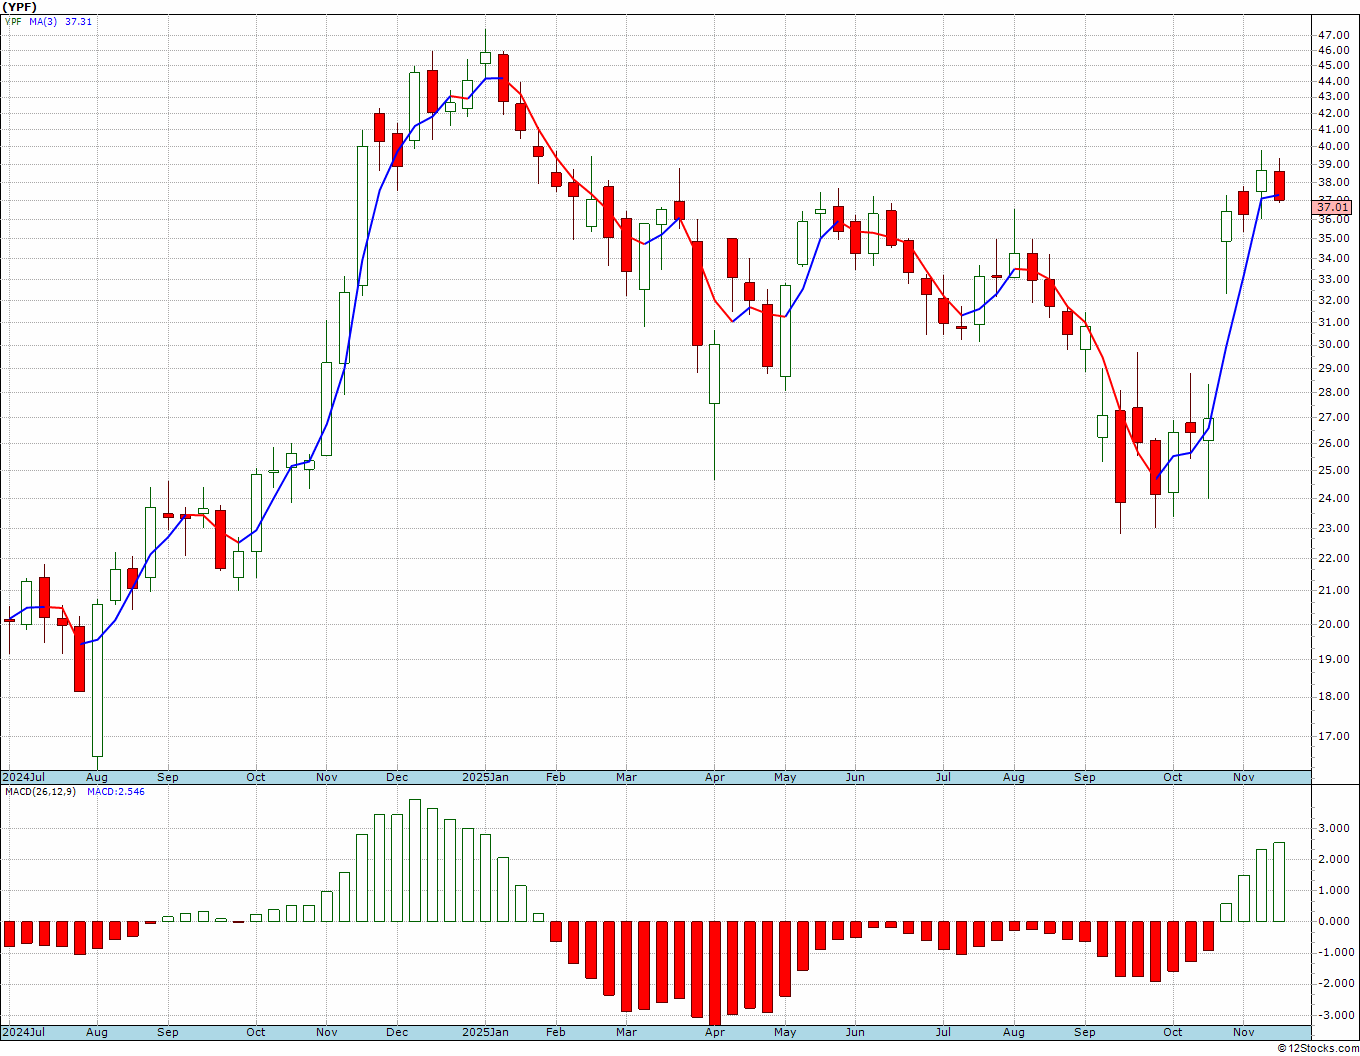The width and height of the screenshot is (1360, 1056).
Task: Click Mar on the MACD panel time axis
Action: pyautogui.click(x=626, y=1032)
